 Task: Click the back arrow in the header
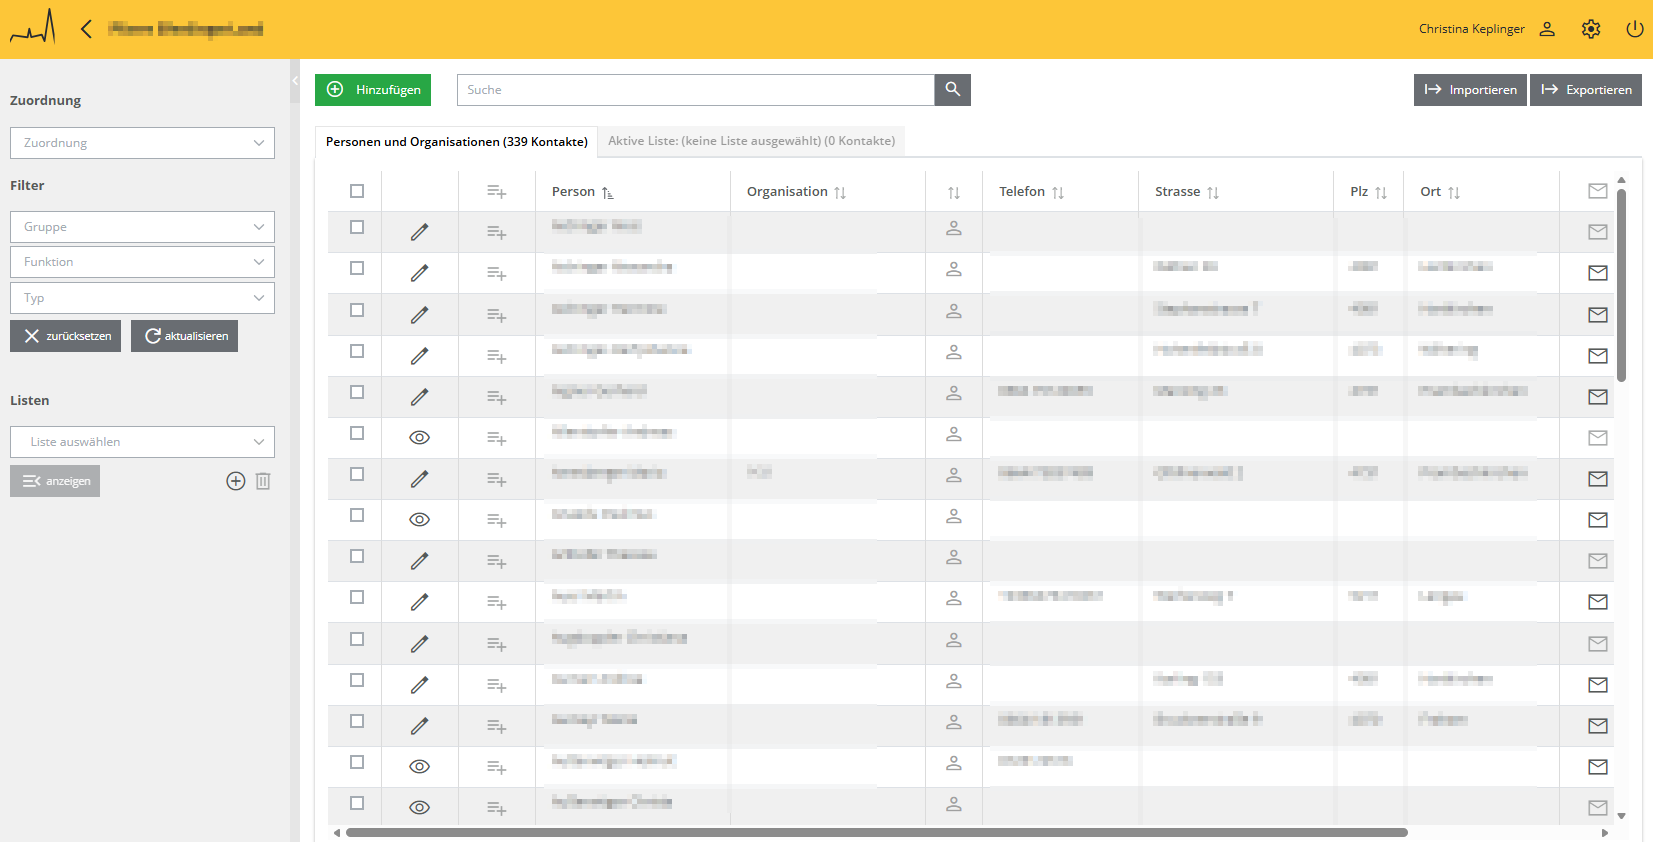click(x=86, y=29)
